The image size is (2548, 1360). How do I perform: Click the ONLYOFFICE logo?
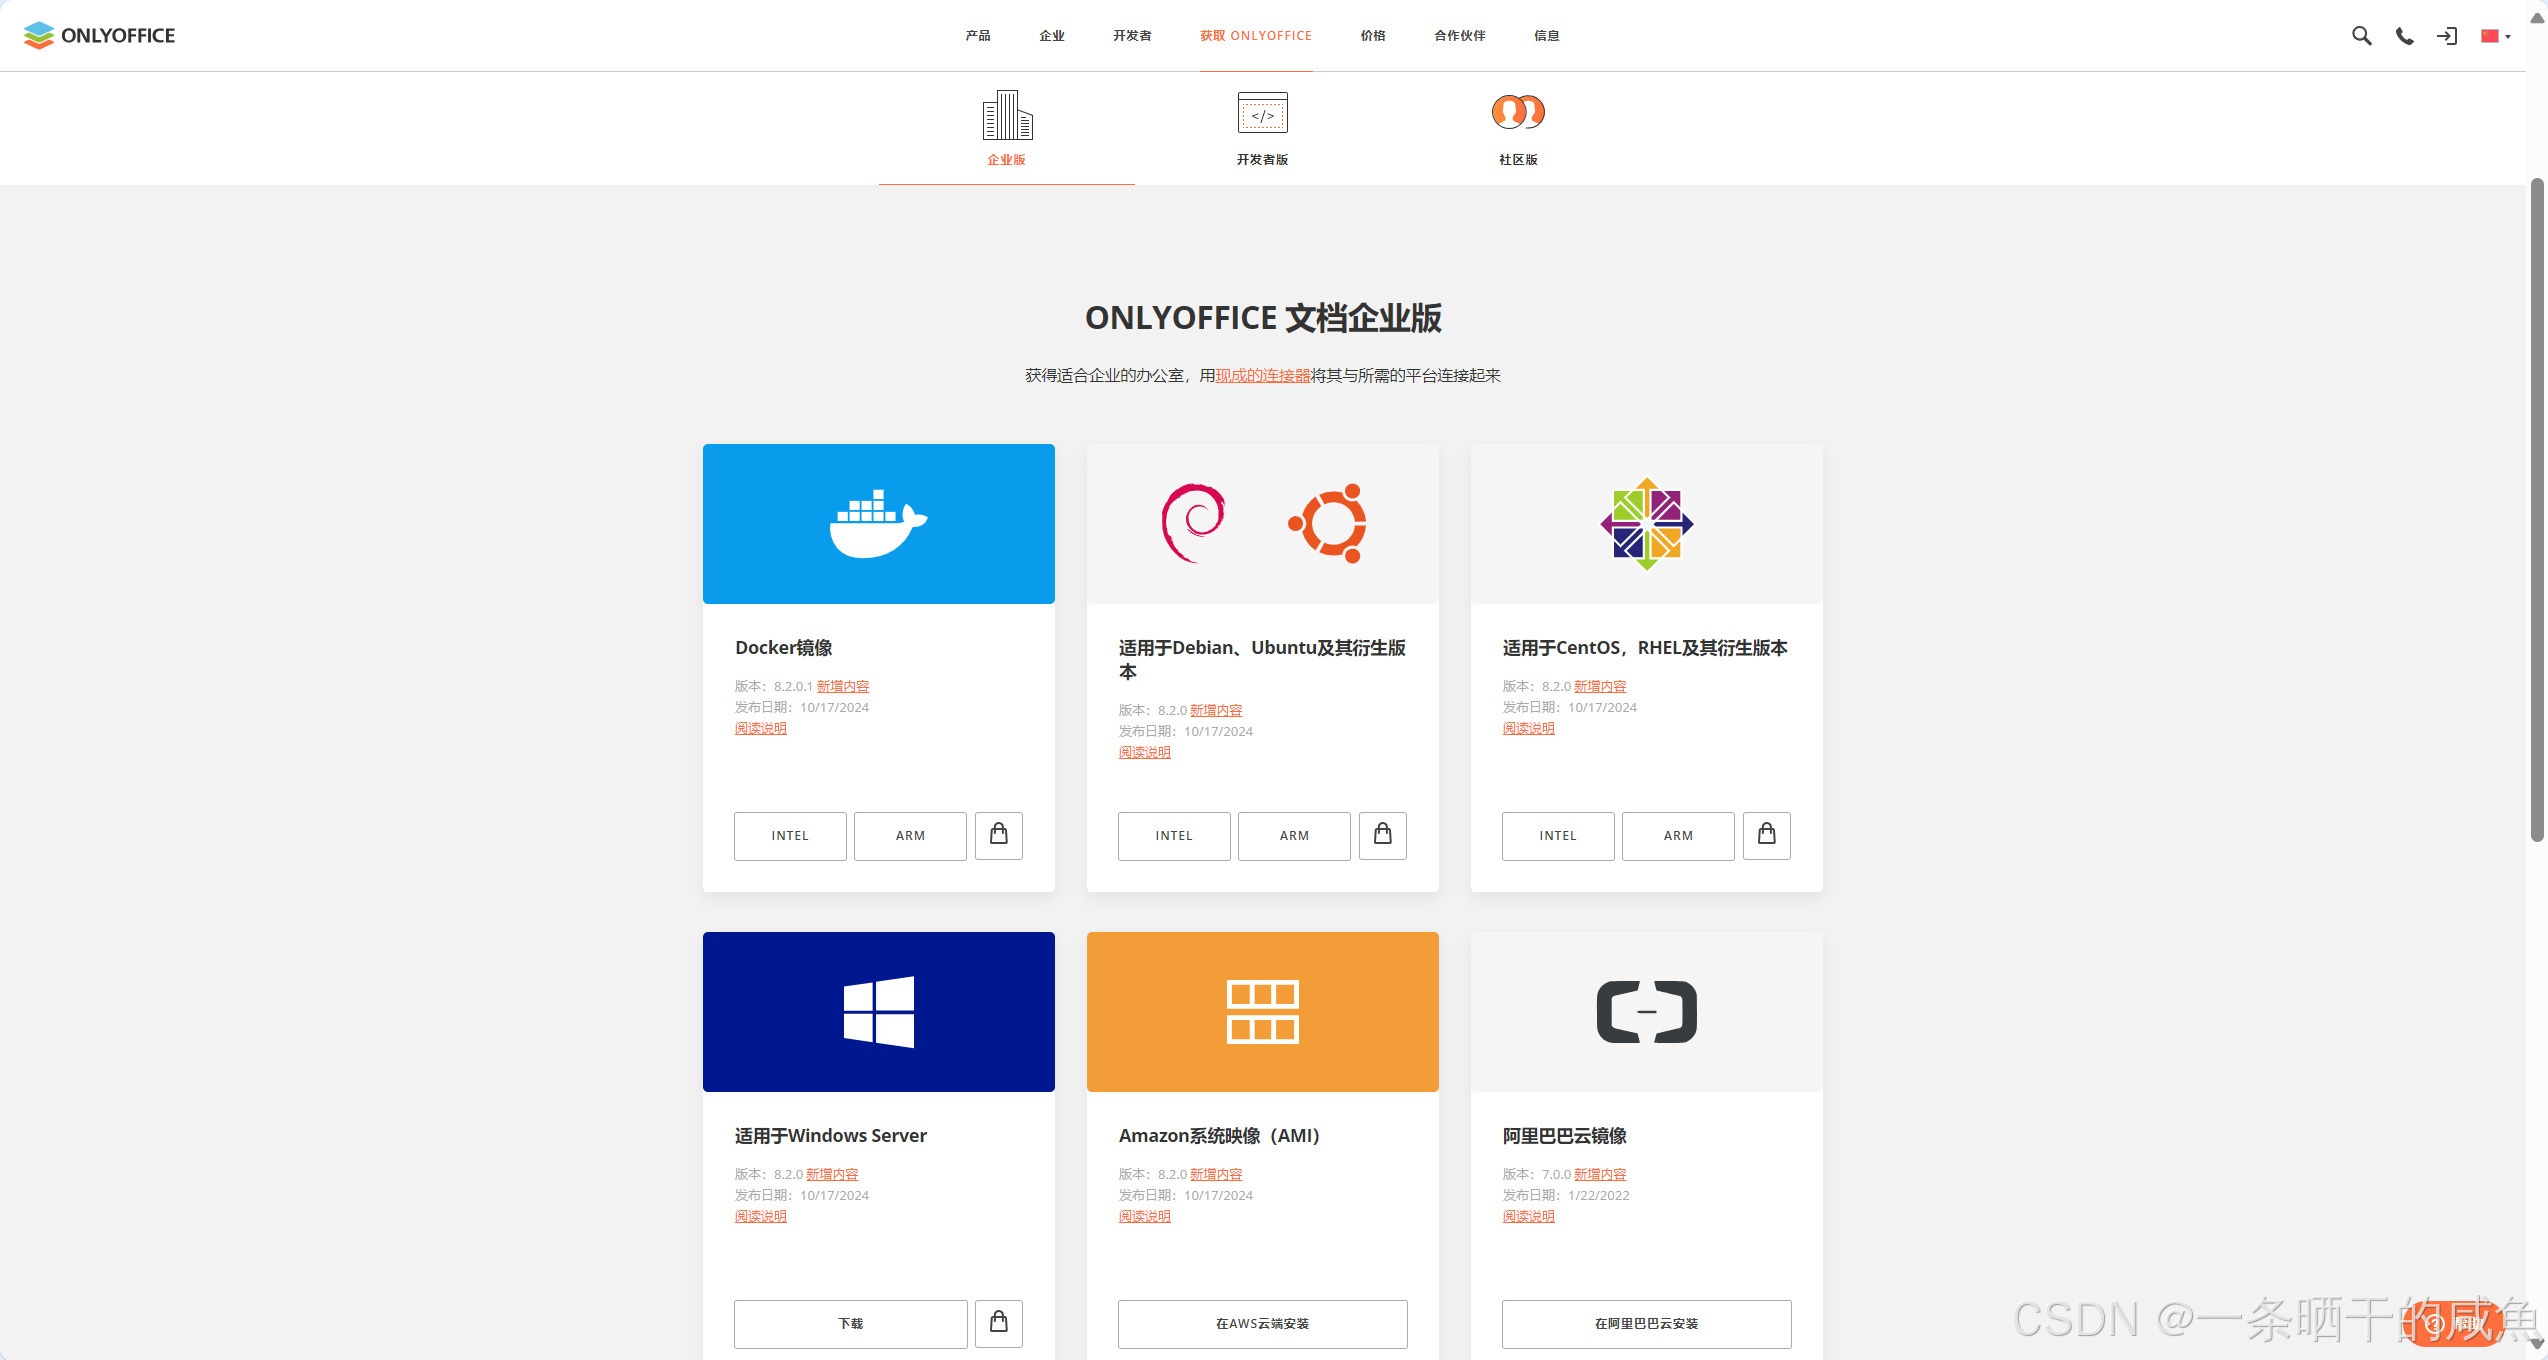point(99,35)
